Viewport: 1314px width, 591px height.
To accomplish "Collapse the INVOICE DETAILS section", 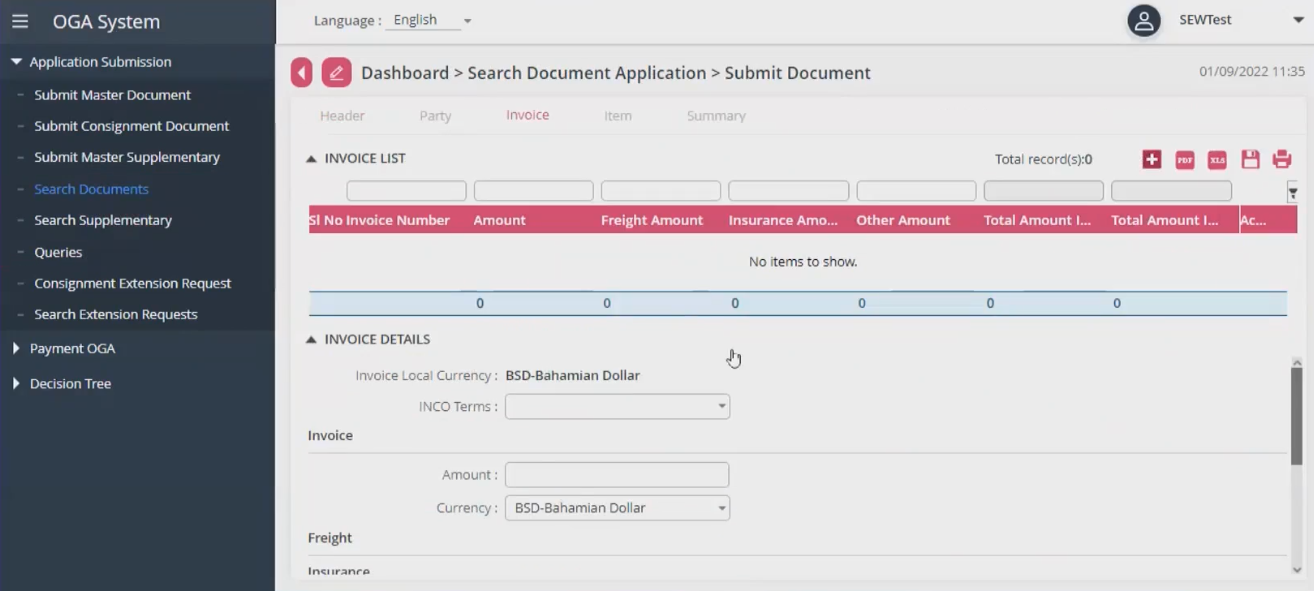I will click(311, 340).
